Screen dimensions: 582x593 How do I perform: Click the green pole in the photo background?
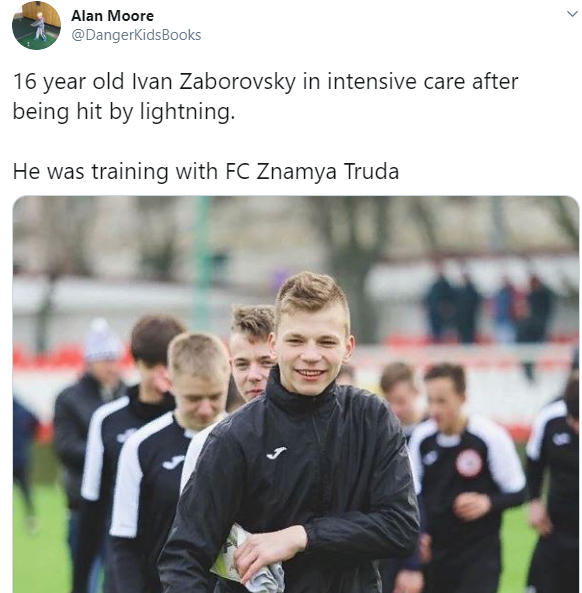pos(202,265)
